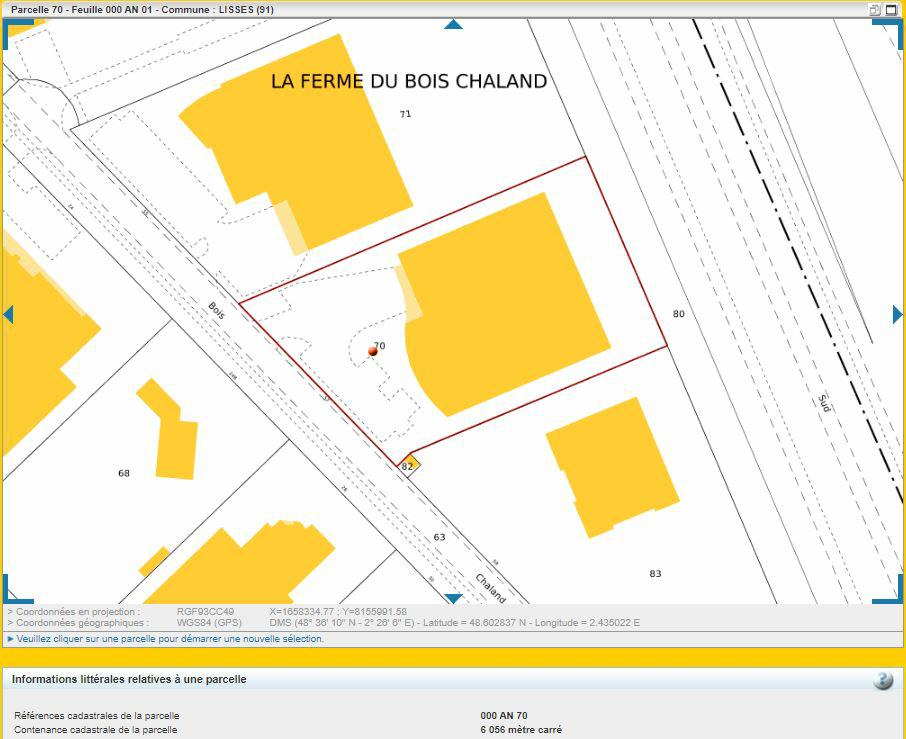Viewport: 906px width, 739px height.
Task: Select parcel 83 at the bottom
Action: click(x=656, y=573)
